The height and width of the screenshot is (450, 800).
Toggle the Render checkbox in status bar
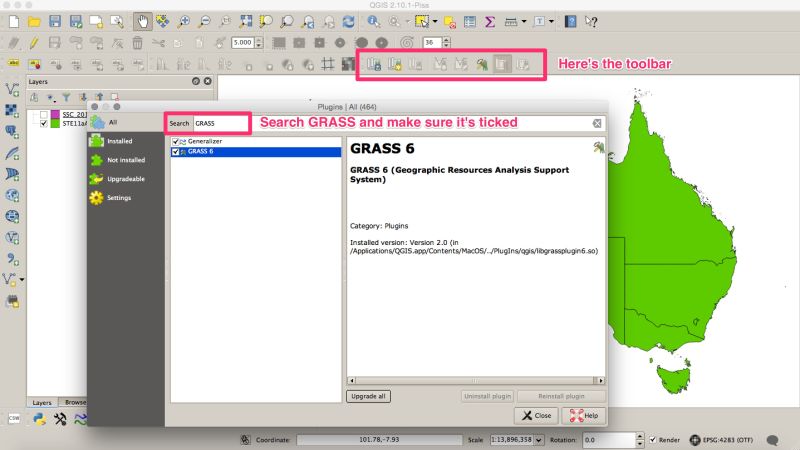point(653,439)
